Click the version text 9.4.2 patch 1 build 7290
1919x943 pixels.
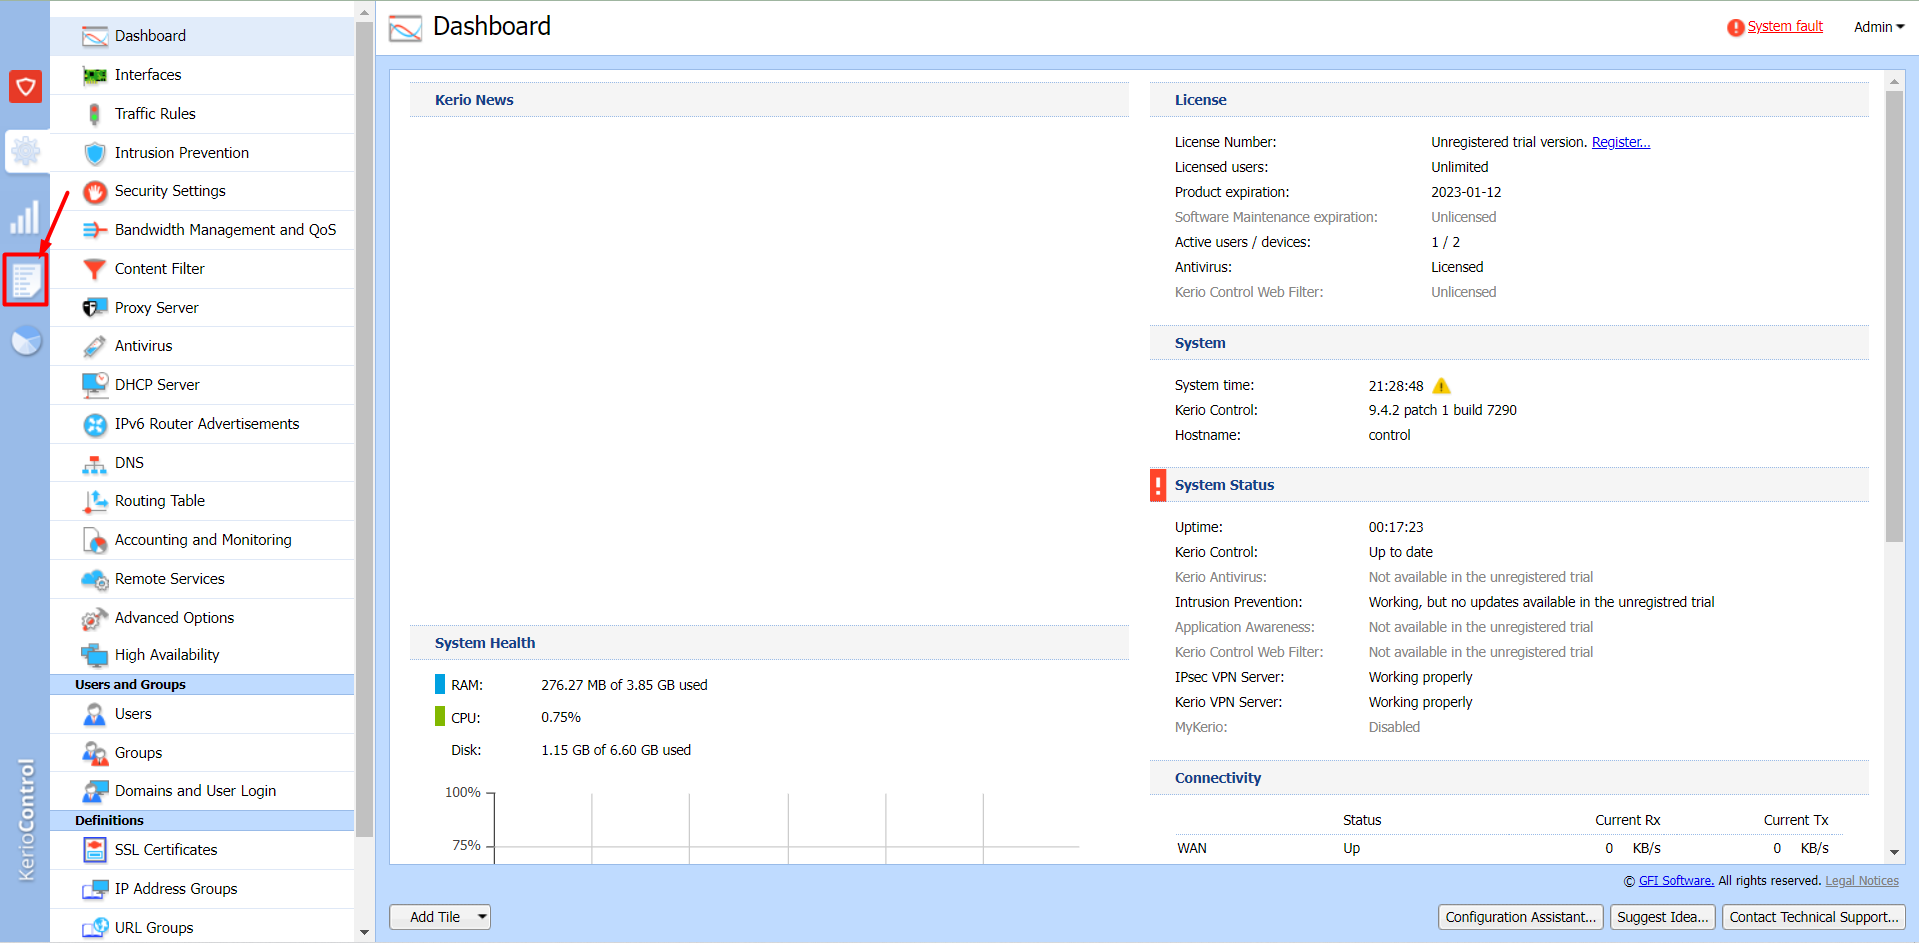click(x=1442, y=410)
